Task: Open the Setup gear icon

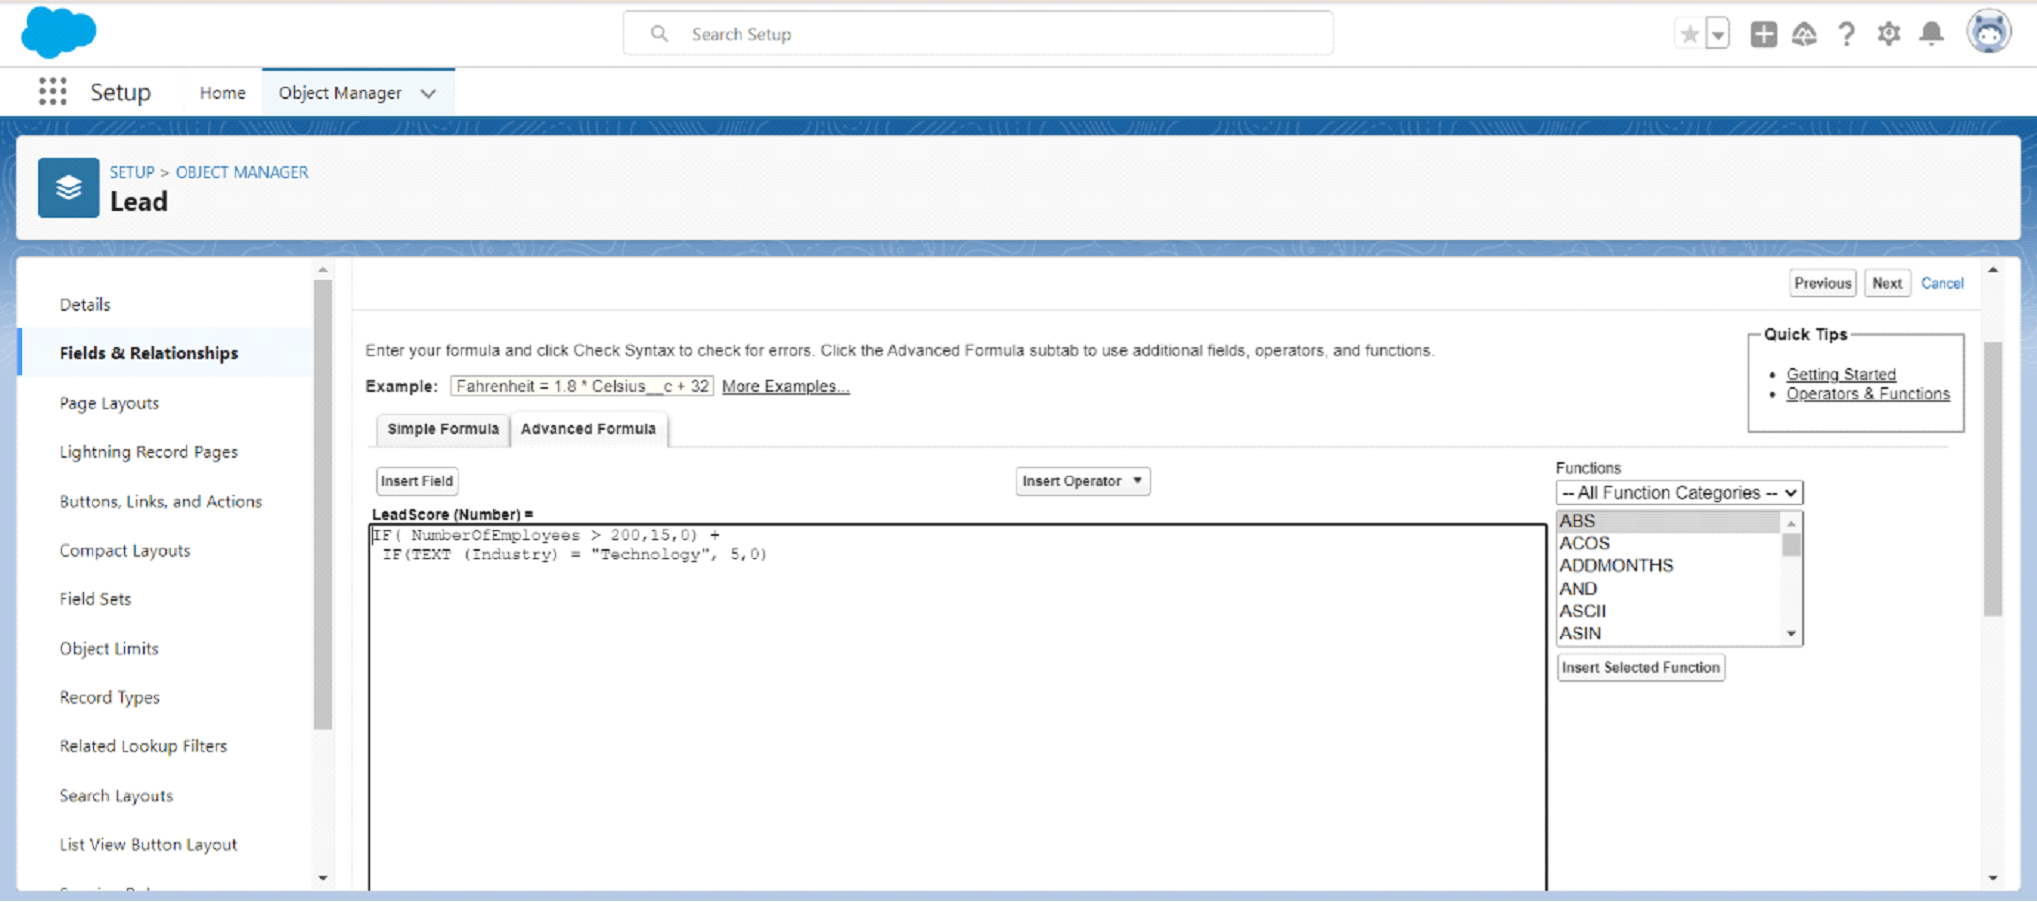Action: (1888, 34)
